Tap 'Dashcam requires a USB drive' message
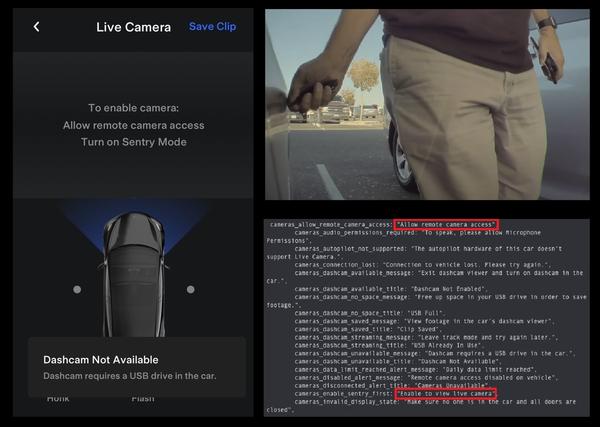 point(130,376)
